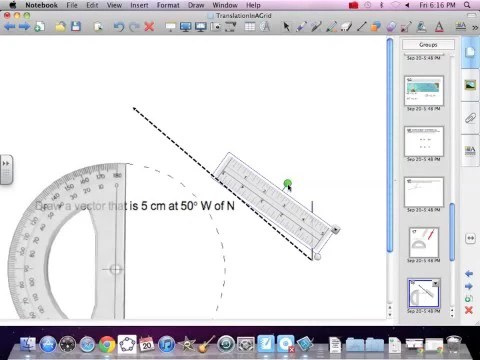Open the ruler's menu arrow handle
The width and height of the screenshot is (480, 360).
pos(335,230)
